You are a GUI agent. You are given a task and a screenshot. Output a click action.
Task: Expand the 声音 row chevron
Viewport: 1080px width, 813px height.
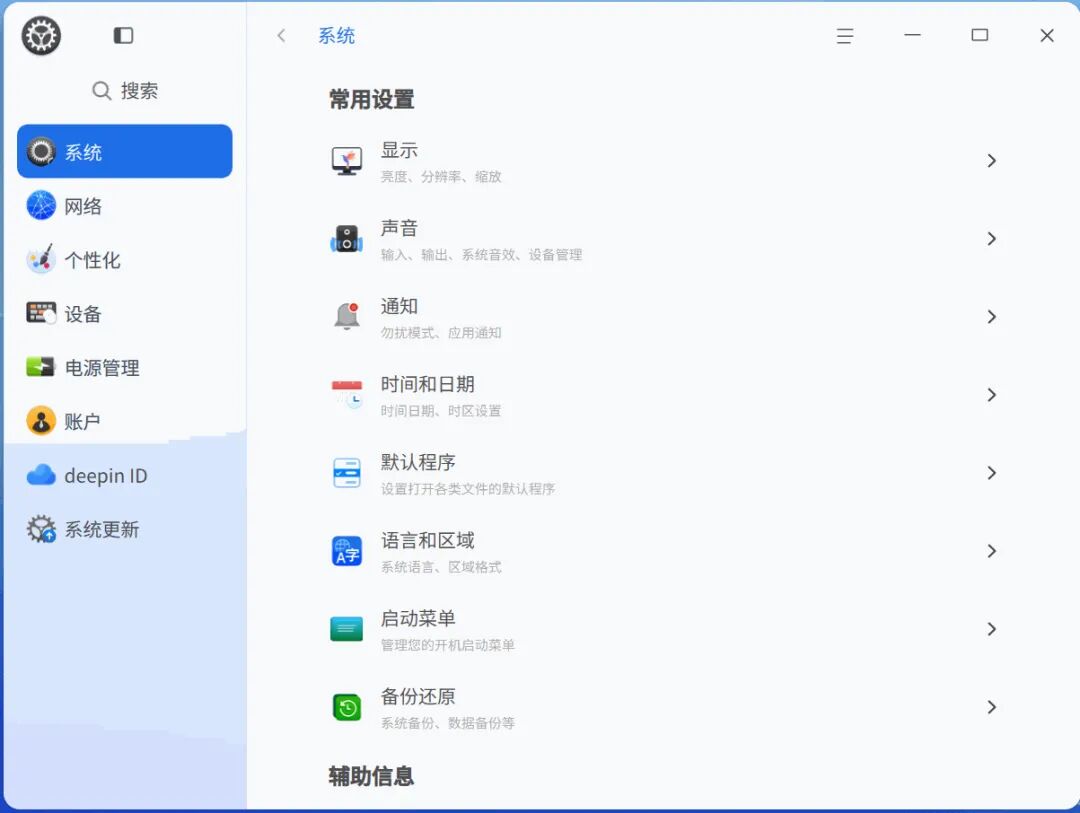tap(991, 238)
